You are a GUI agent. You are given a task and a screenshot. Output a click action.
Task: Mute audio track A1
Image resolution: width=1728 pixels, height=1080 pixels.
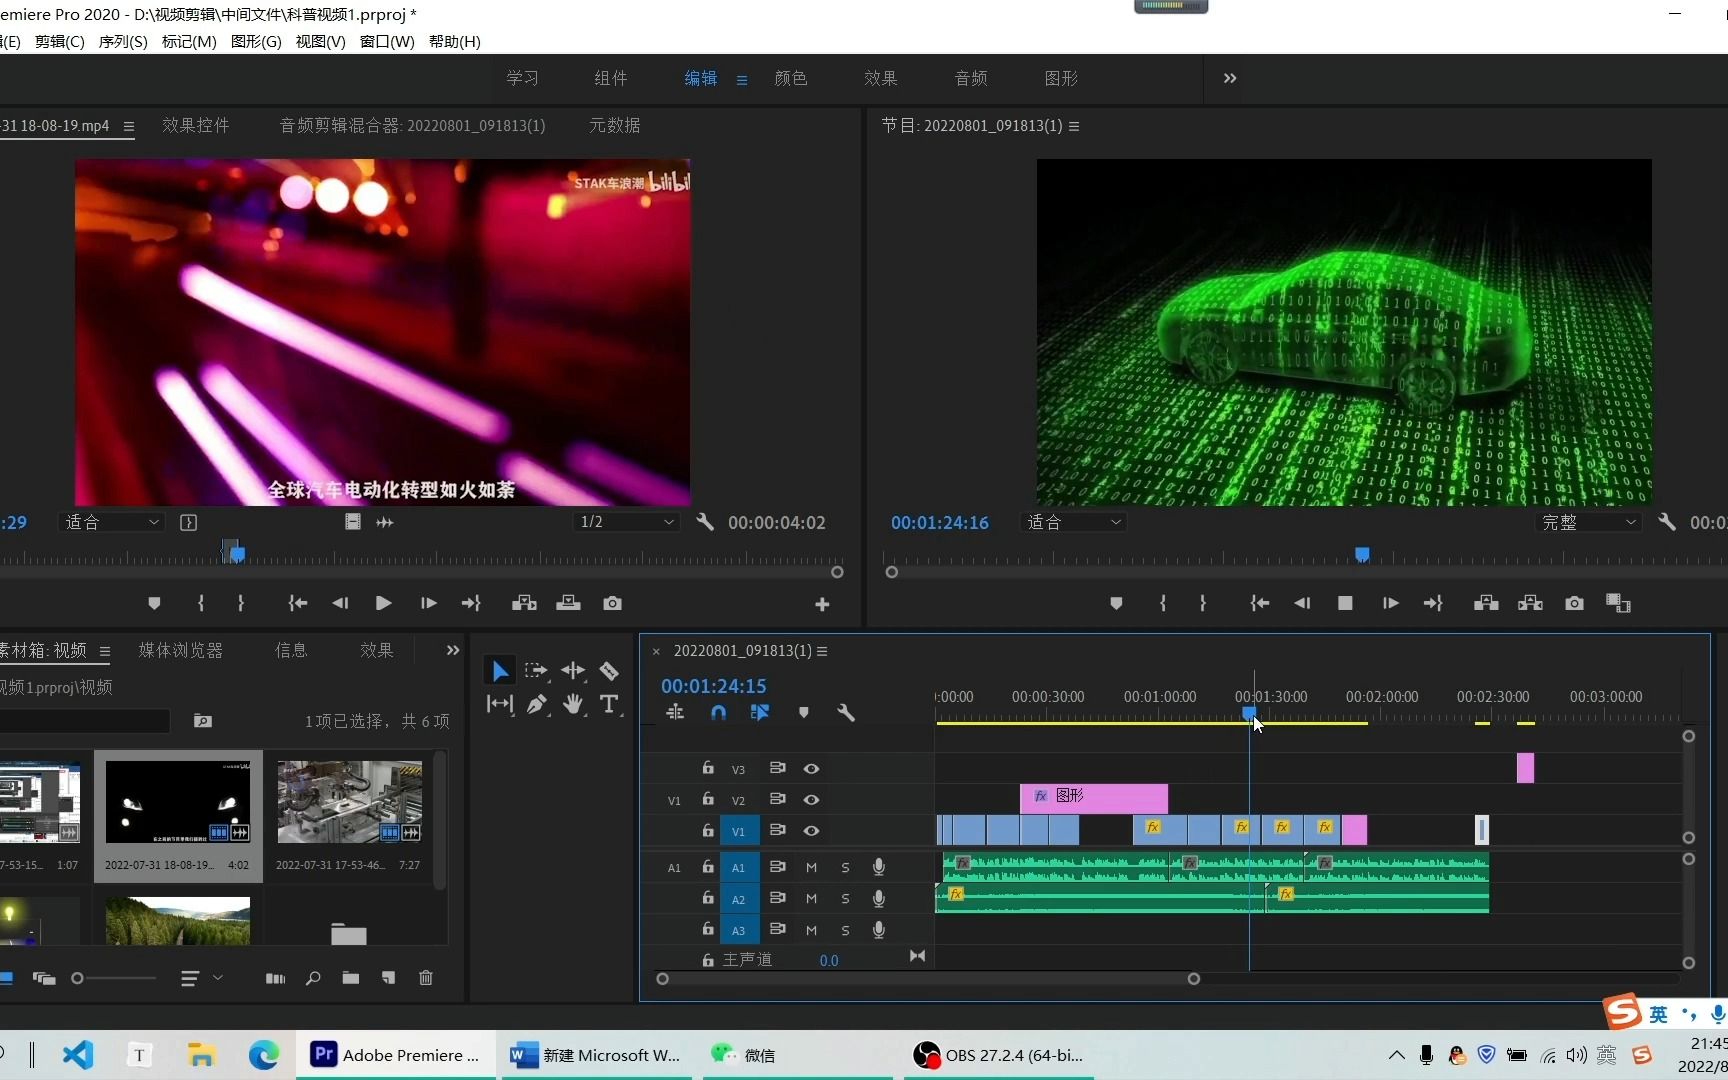[x=811, y=867]
